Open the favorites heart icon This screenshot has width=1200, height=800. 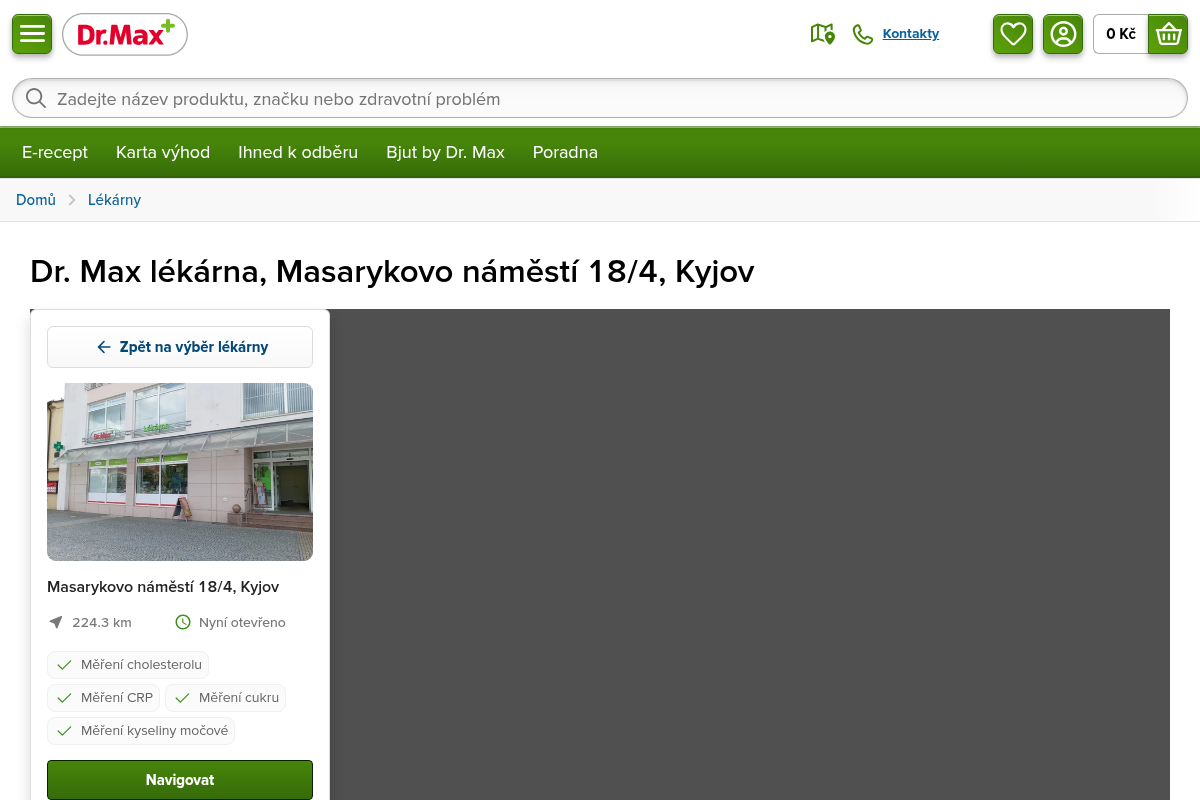[x=1013, y=34]
